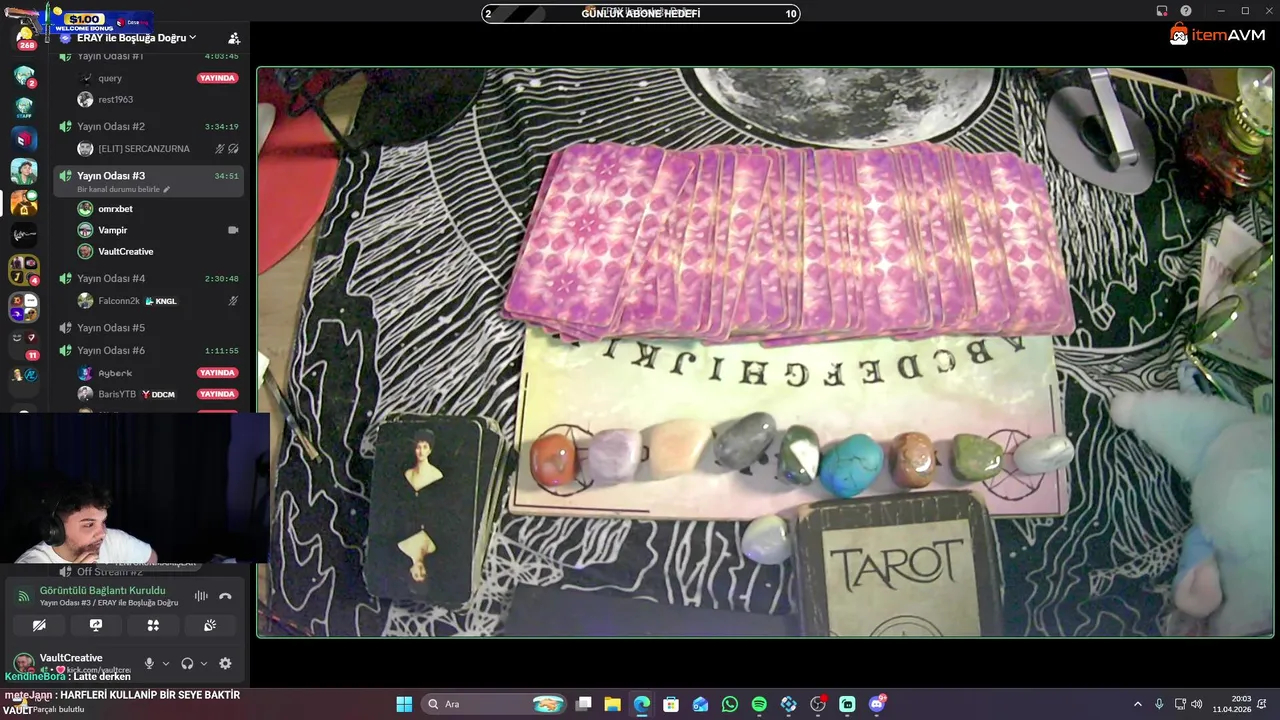Click the share screen button
The image size is (1280, 720).
pos(96,625)
